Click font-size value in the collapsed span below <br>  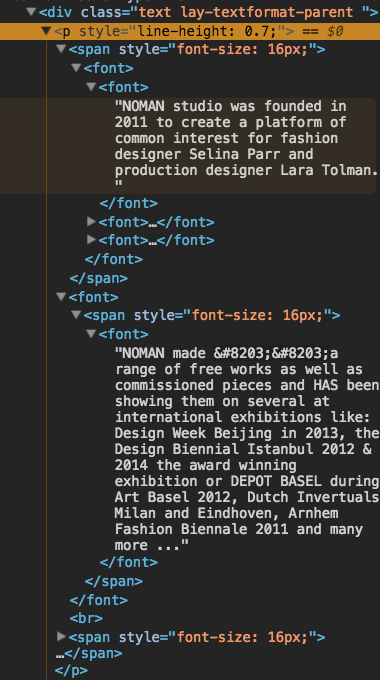[x=242, y=637]
